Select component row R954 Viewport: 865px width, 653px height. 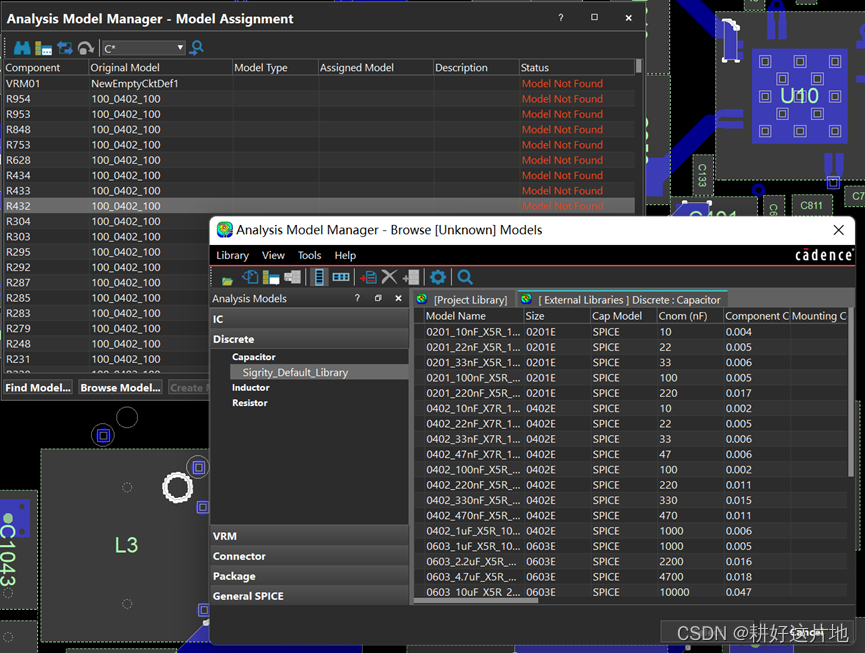[x=319, y=99]
